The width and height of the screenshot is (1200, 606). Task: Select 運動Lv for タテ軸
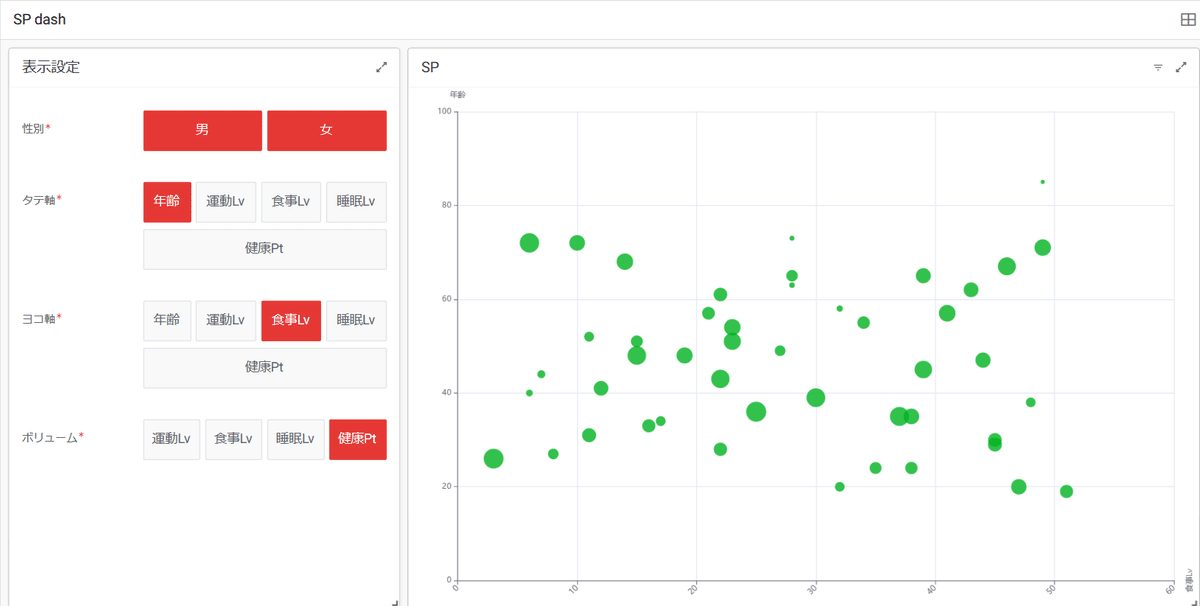(x=226, y=201)
